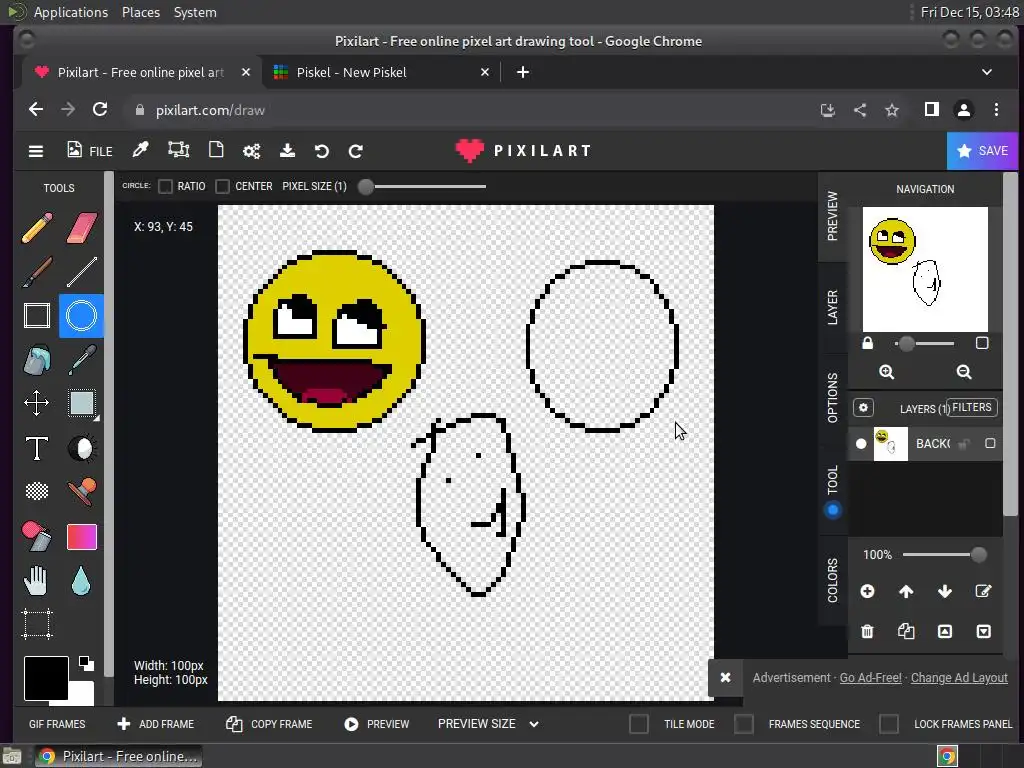Click the new drawing page icon
This screenshot has height=768, width=1024.
click(216, 150)
